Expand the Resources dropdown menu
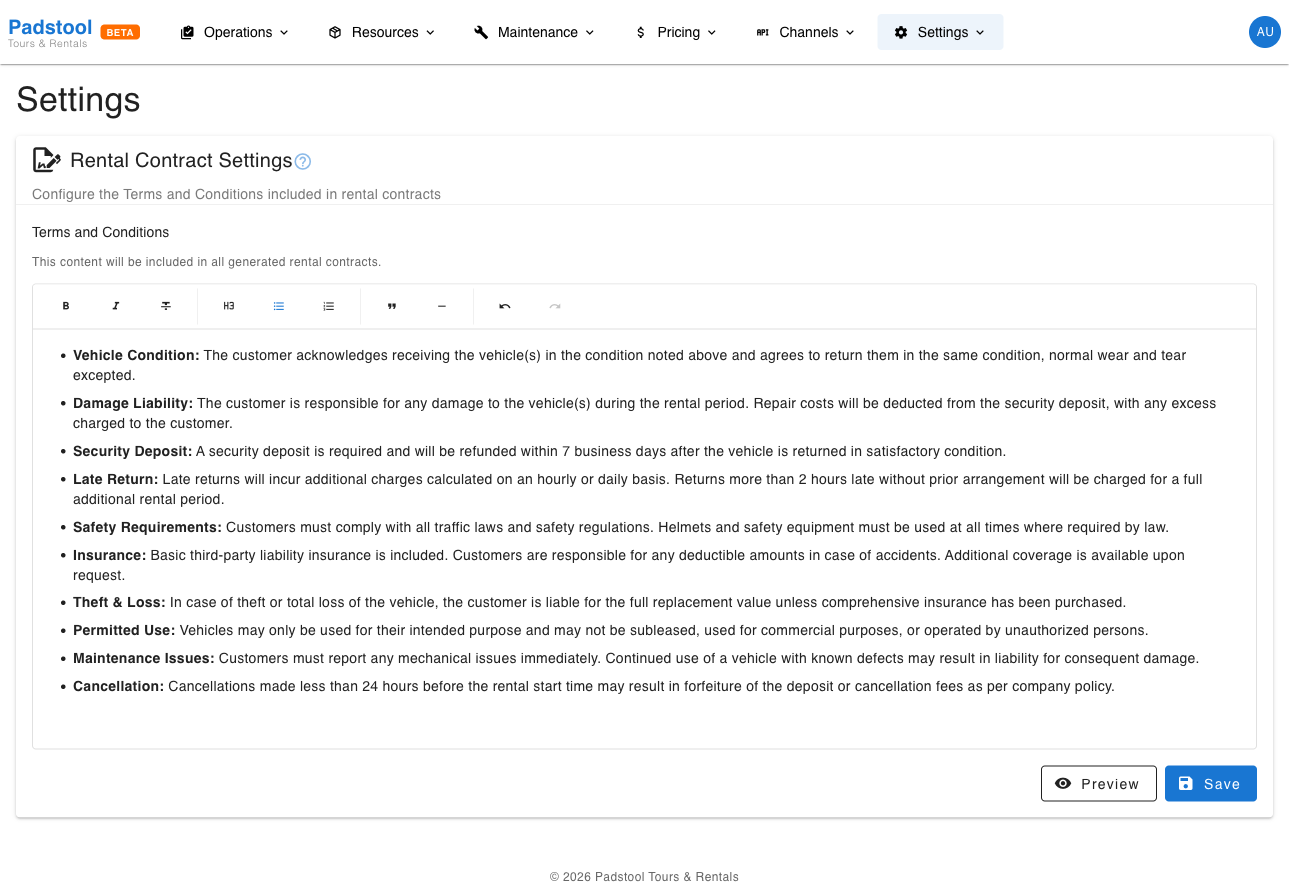The image size is (1289, 895). [x=382, y=32]
